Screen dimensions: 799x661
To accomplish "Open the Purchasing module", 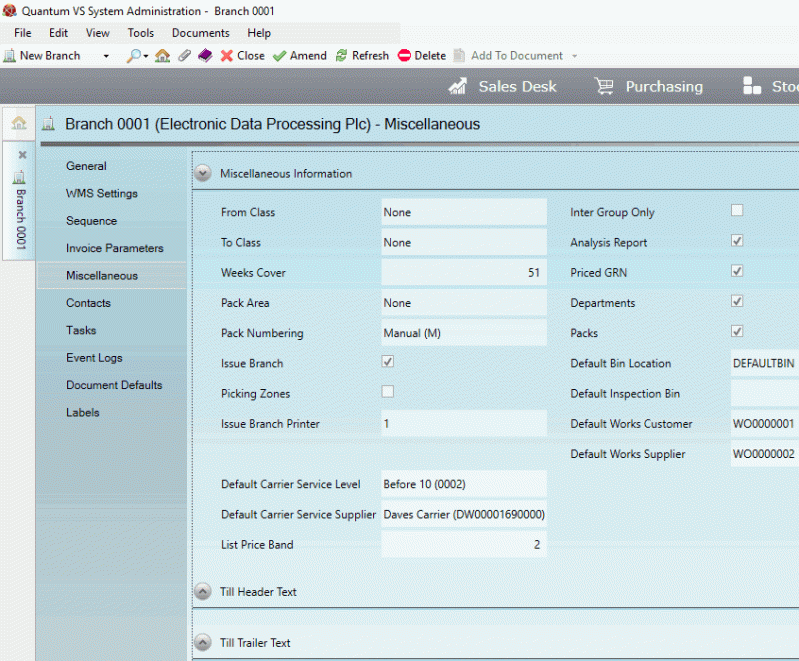I will coord(649,87).
